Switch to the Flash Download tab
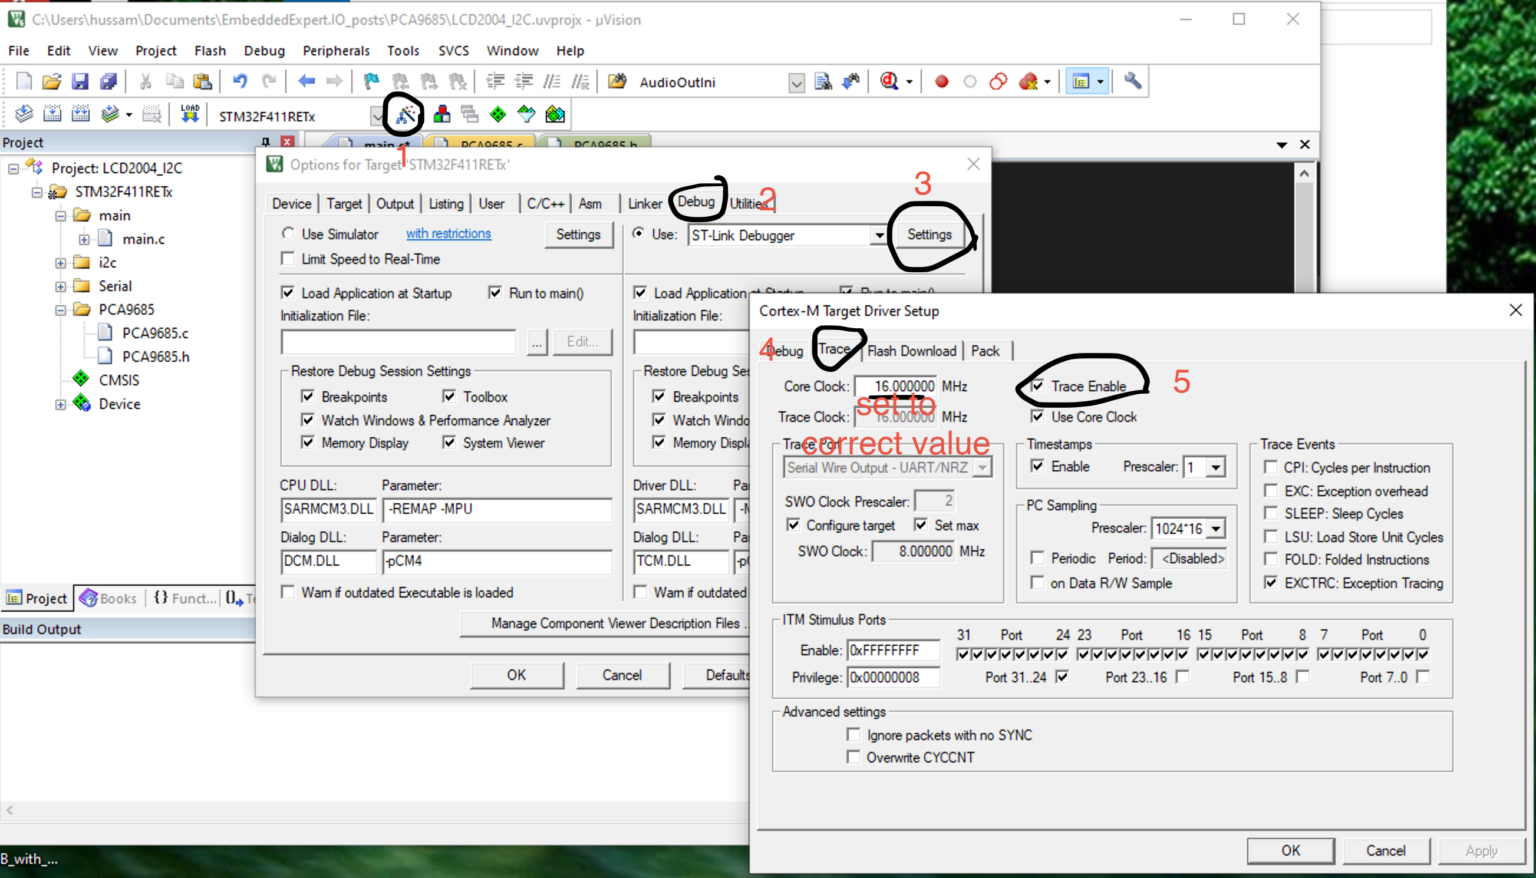Screen dimensions: 1536x878 [x=911, y=351]
